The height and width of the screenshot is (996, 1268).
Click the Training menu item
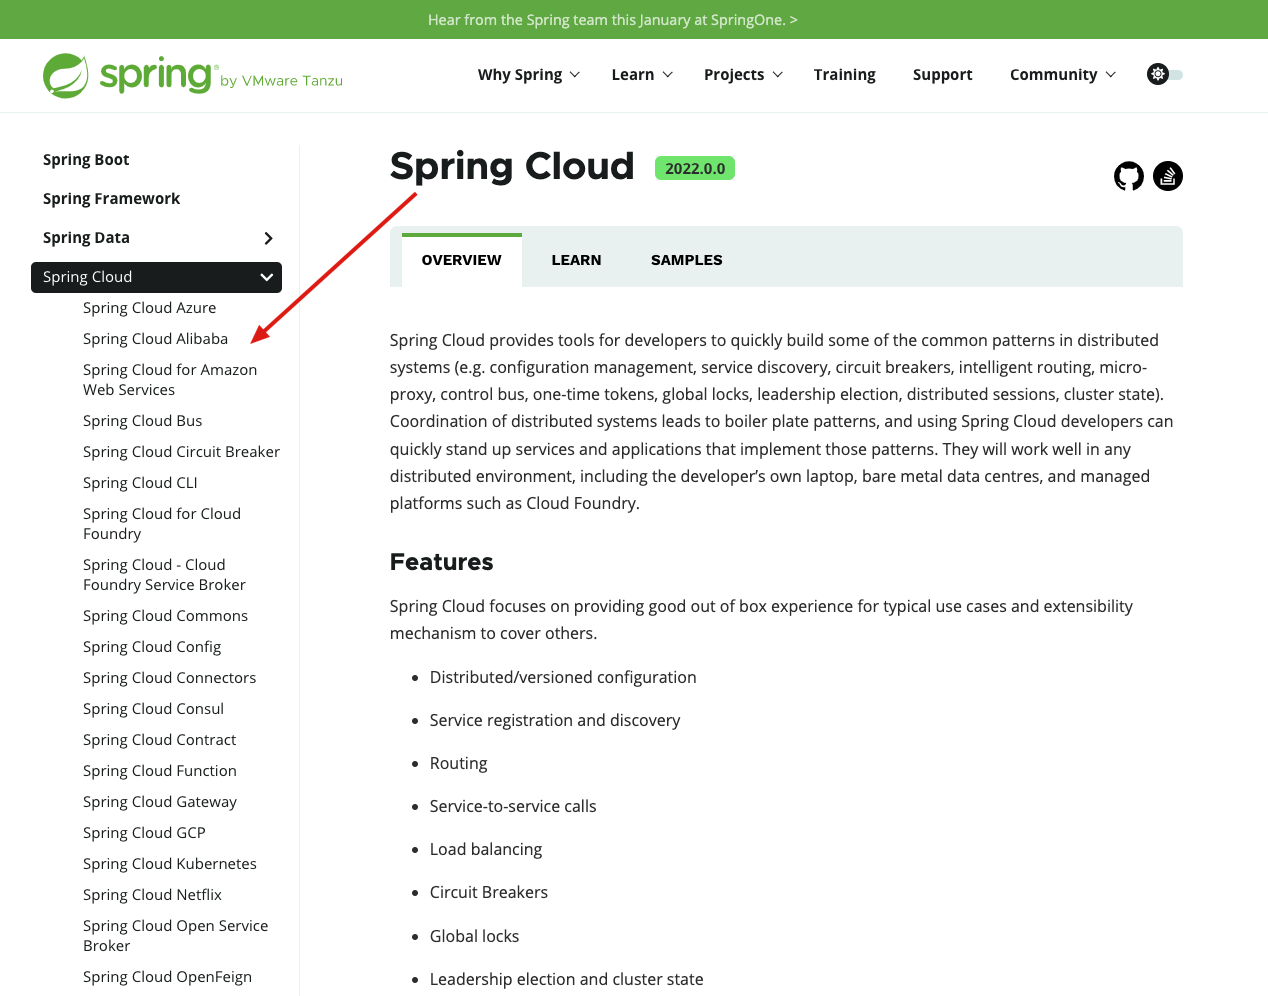(x=844, y=74)
